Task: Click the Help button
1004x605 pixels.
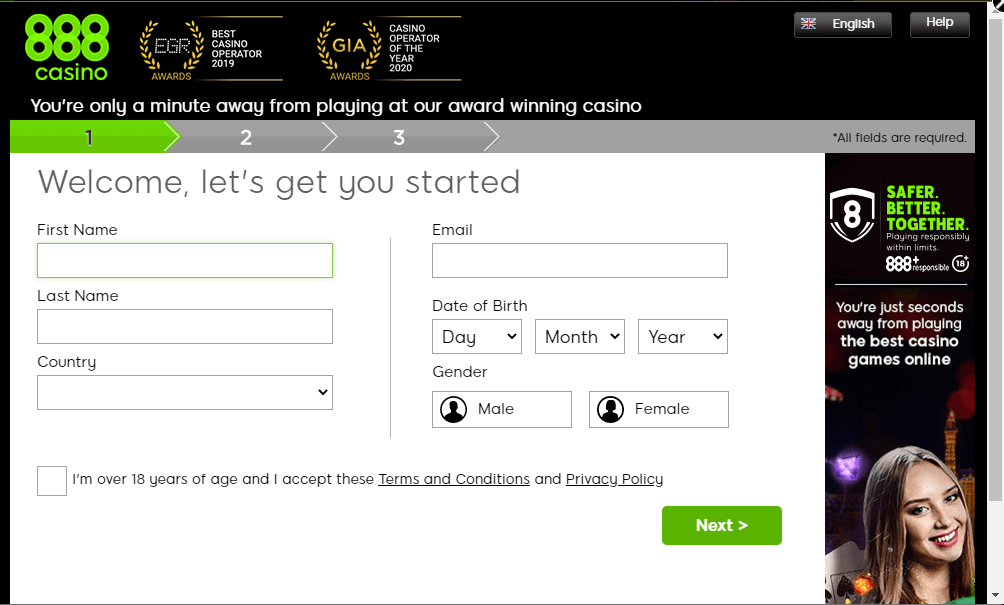Action: tap(940, 24)
